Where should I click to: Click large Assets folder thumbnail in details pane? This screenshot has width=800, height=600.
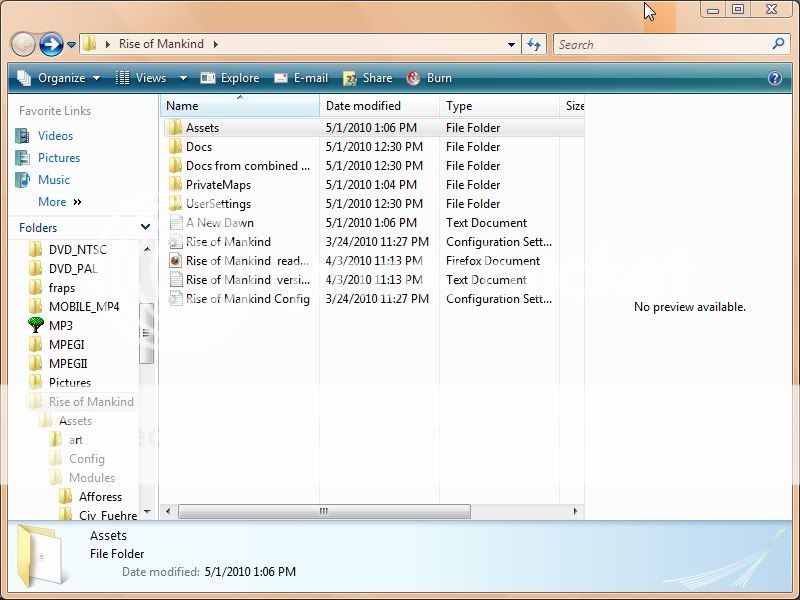[40, 556]
